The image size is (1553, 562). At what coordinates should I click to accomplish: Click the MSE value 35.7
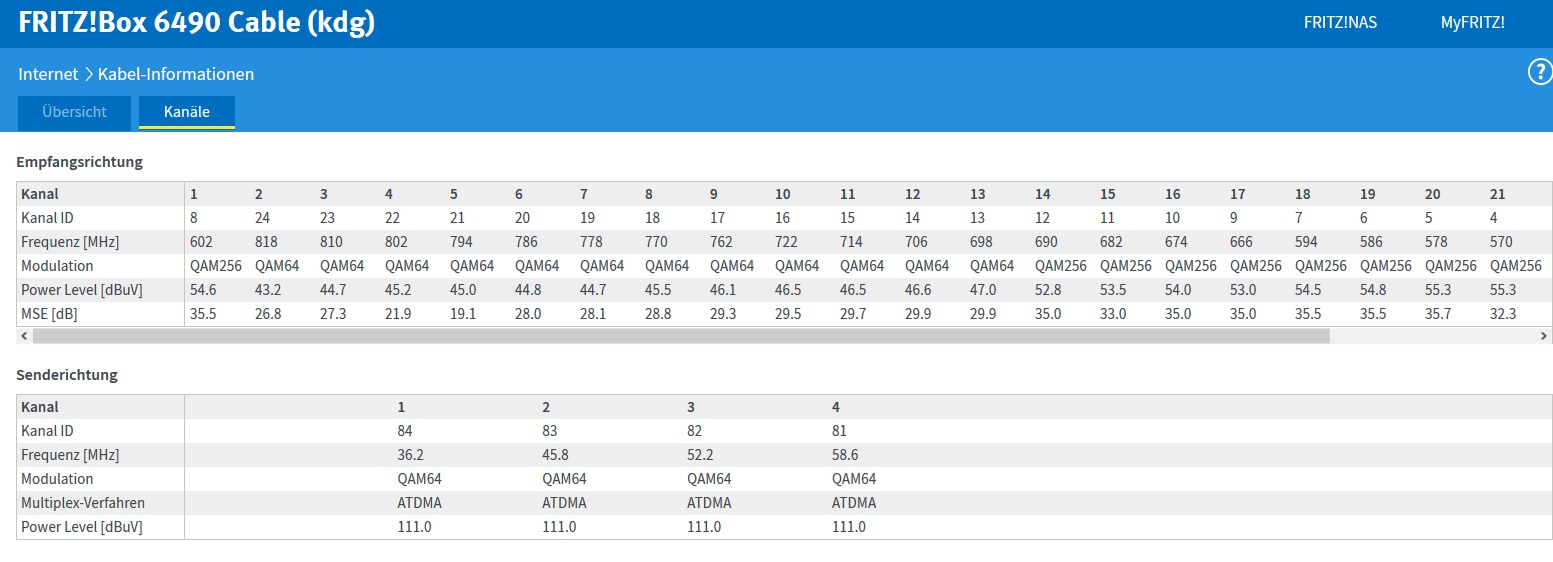(x=1438, y=314)
